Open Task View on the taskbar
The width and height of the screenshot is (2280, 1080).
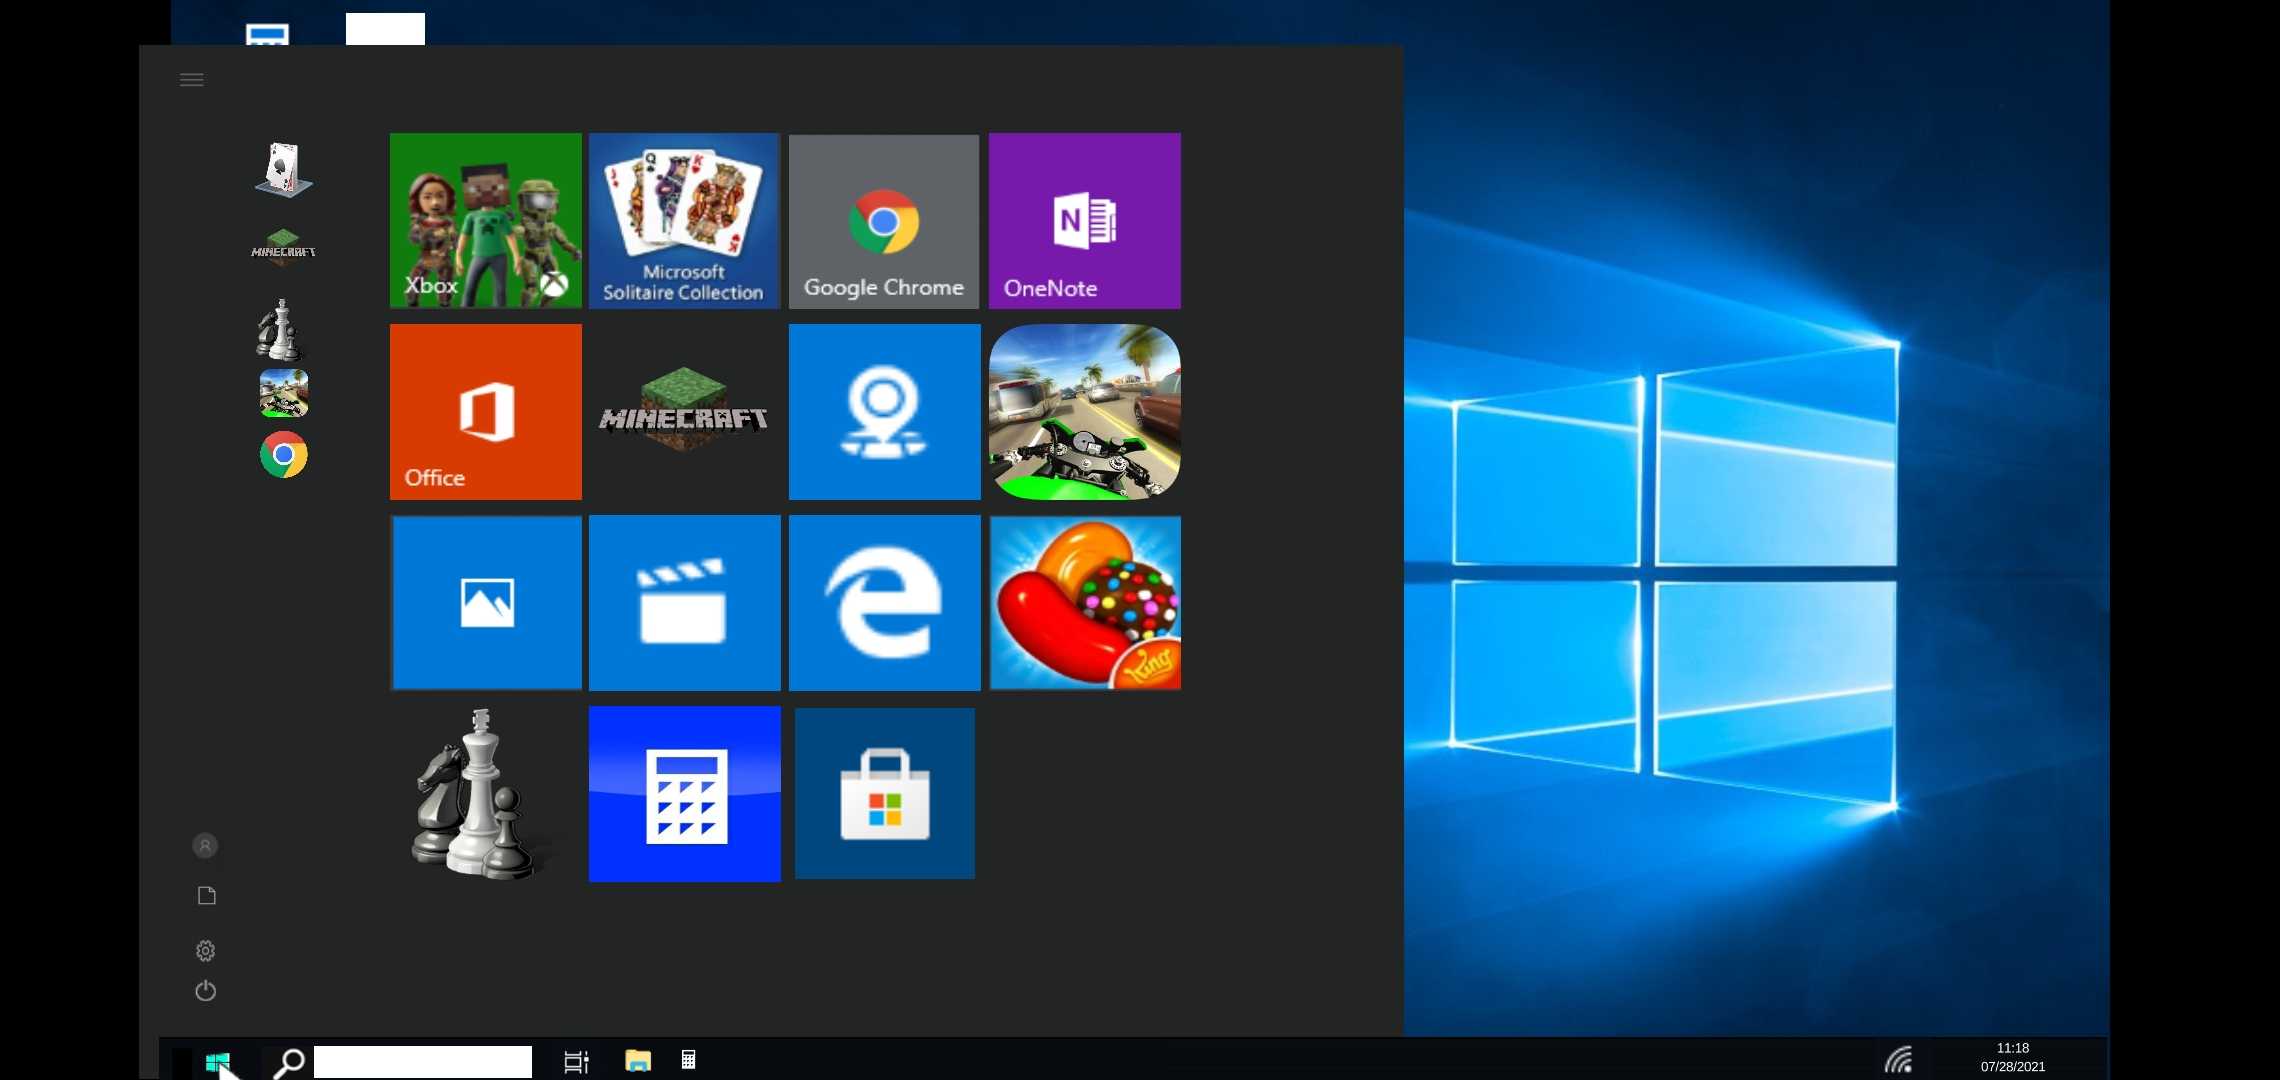coord(576,1062)
